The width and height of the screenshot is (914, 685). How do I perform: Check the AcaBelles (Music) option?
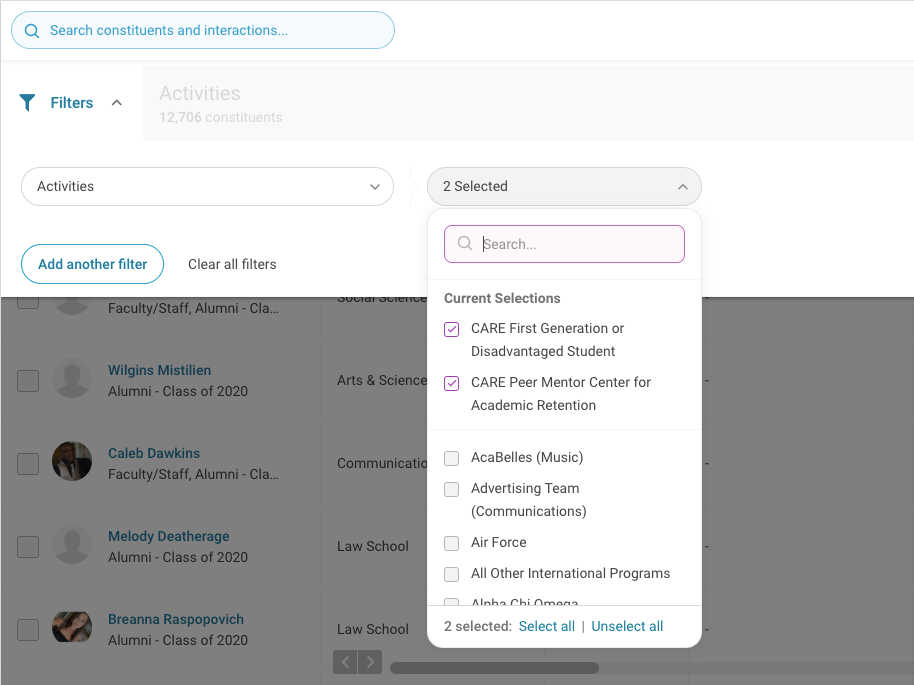click(452, 458)
